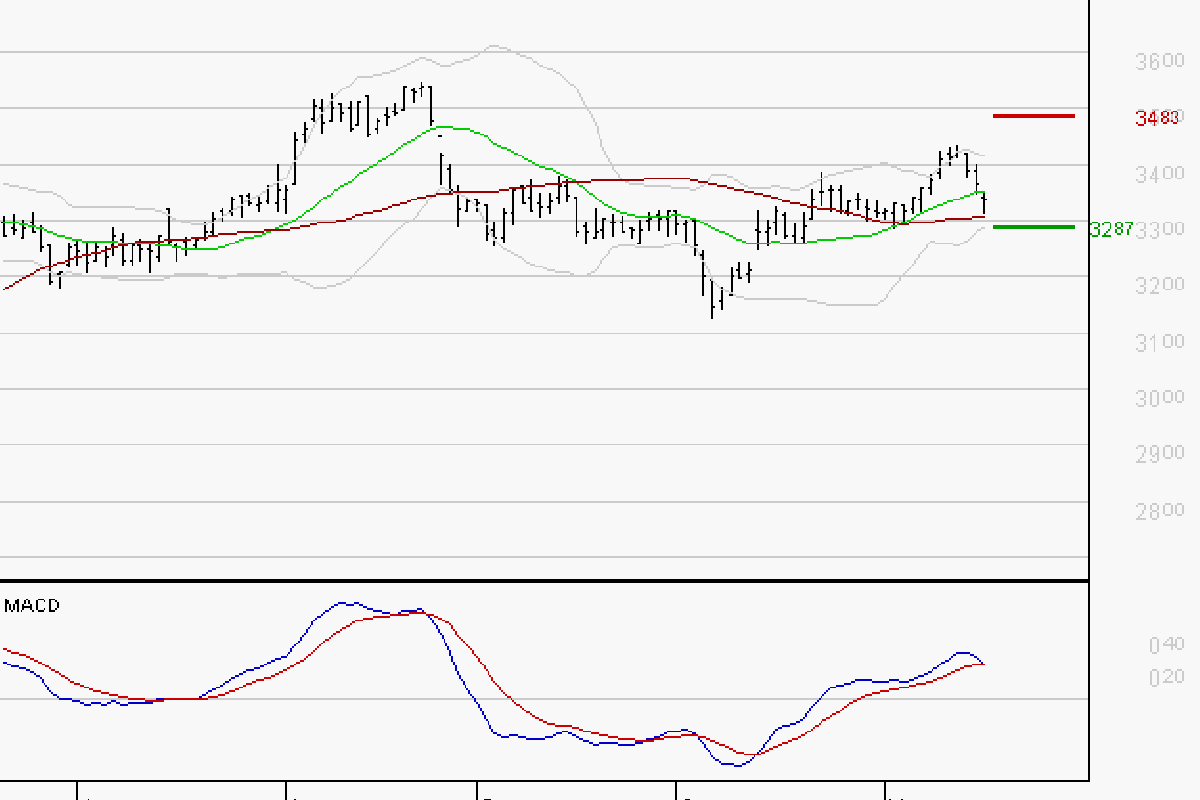Screen dimensions: 1200x800
Task: Click the highest peak of blue MACD line
Action: pos(346,603)
